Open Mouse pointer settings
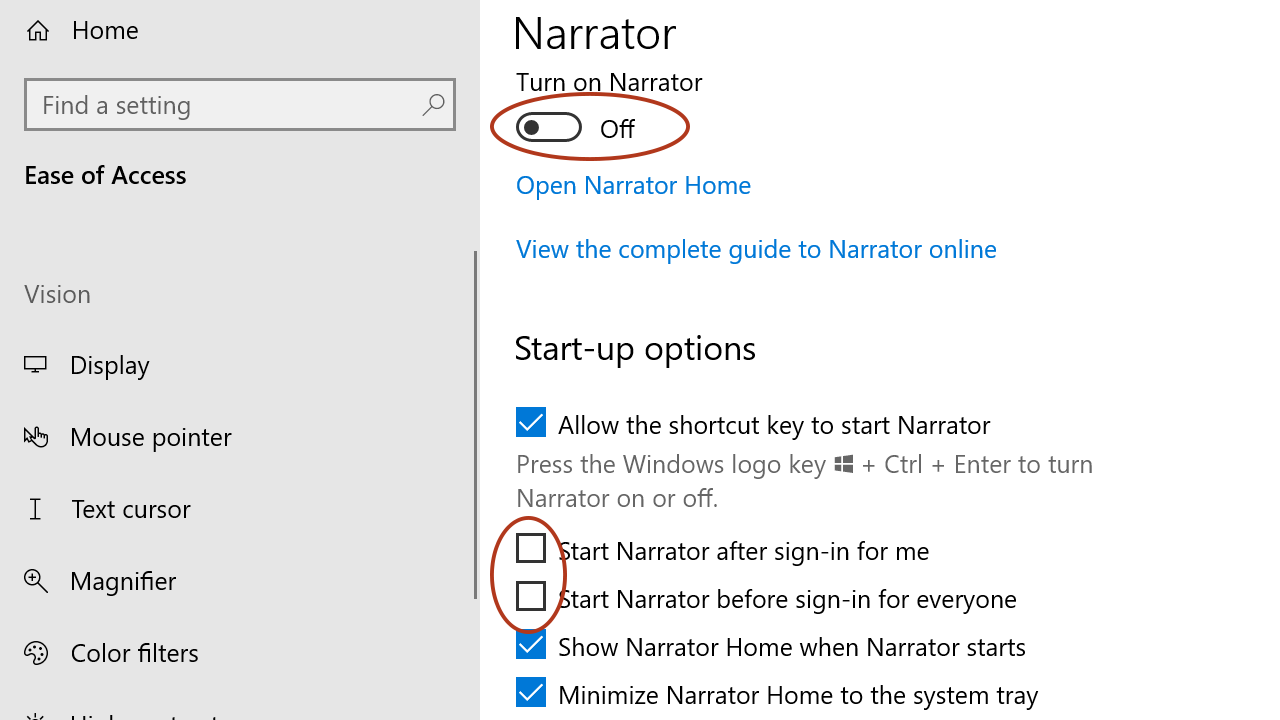This screenshot has width=1280, height=720. tap(151, 437)
